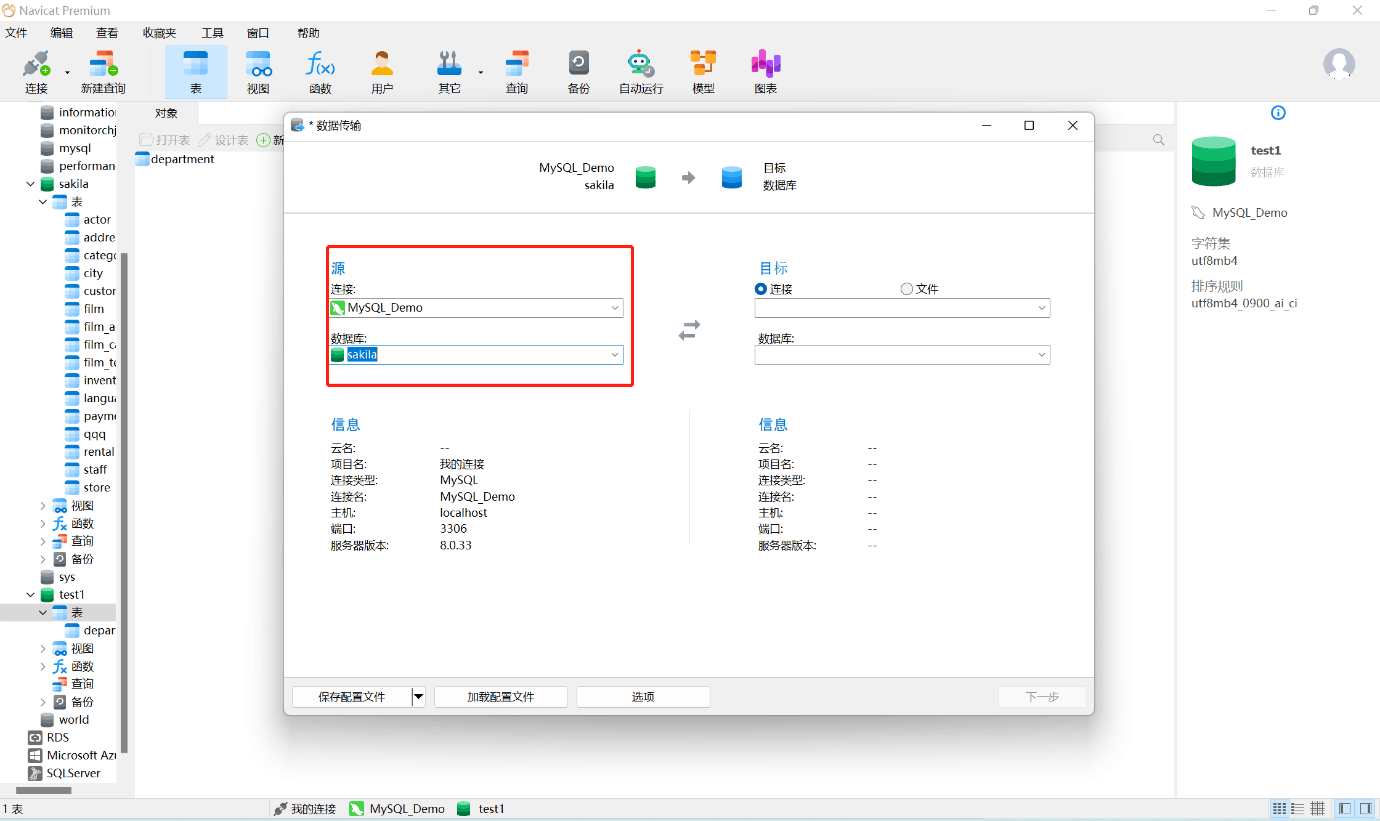This screenshot has height=821, width=1380.
Task: Click the 选项 button
Action: coord(643,697)
